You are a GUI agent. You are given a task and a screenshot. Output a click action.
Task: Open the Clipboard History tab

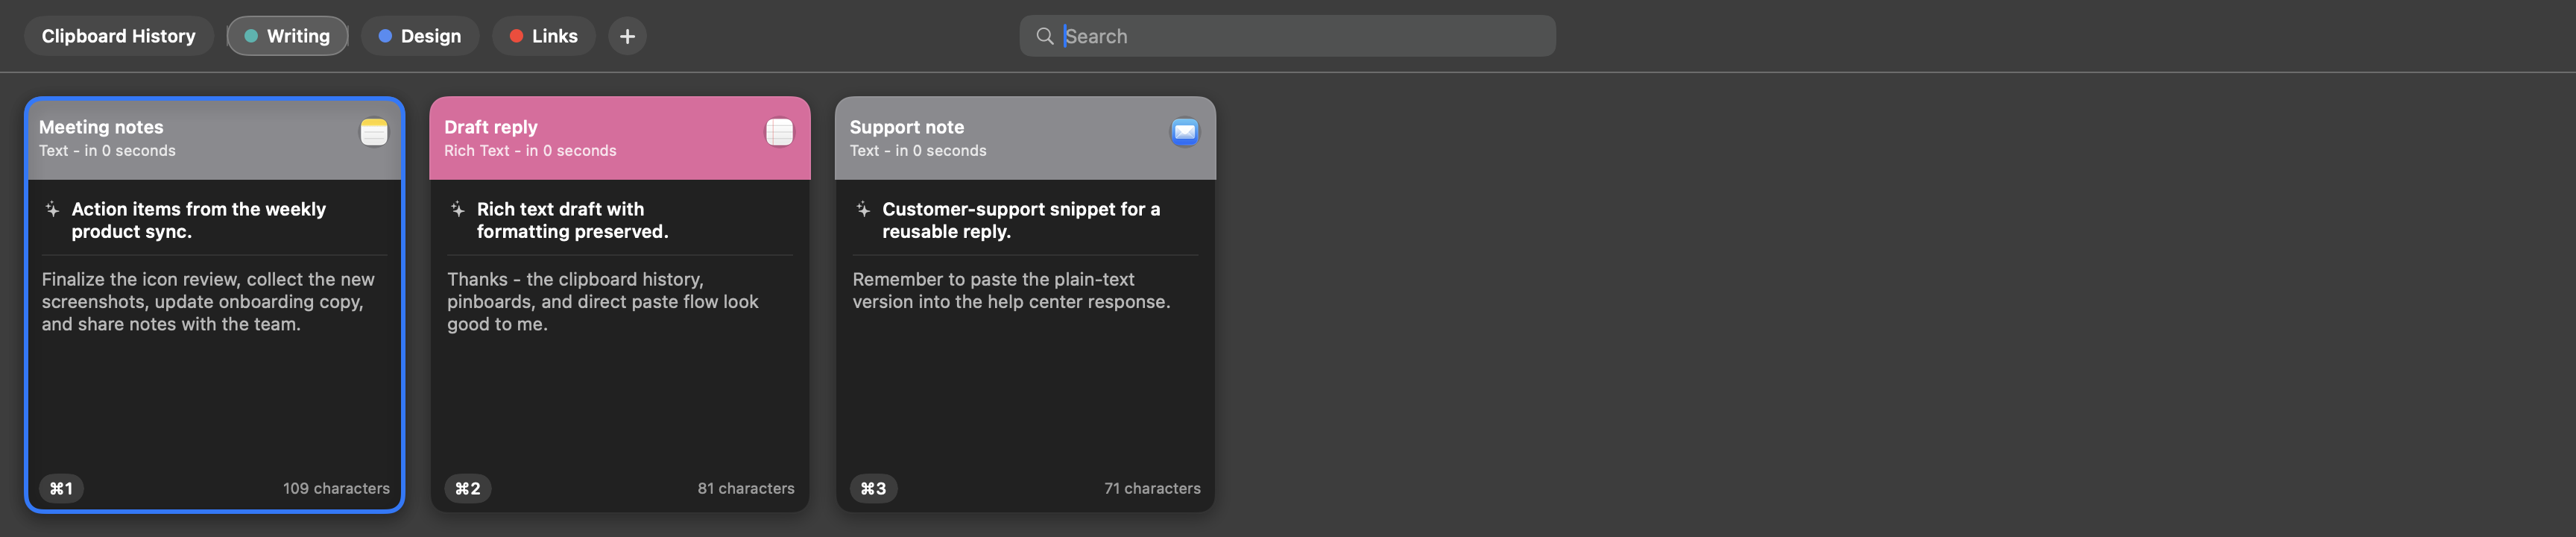[118, 36]
